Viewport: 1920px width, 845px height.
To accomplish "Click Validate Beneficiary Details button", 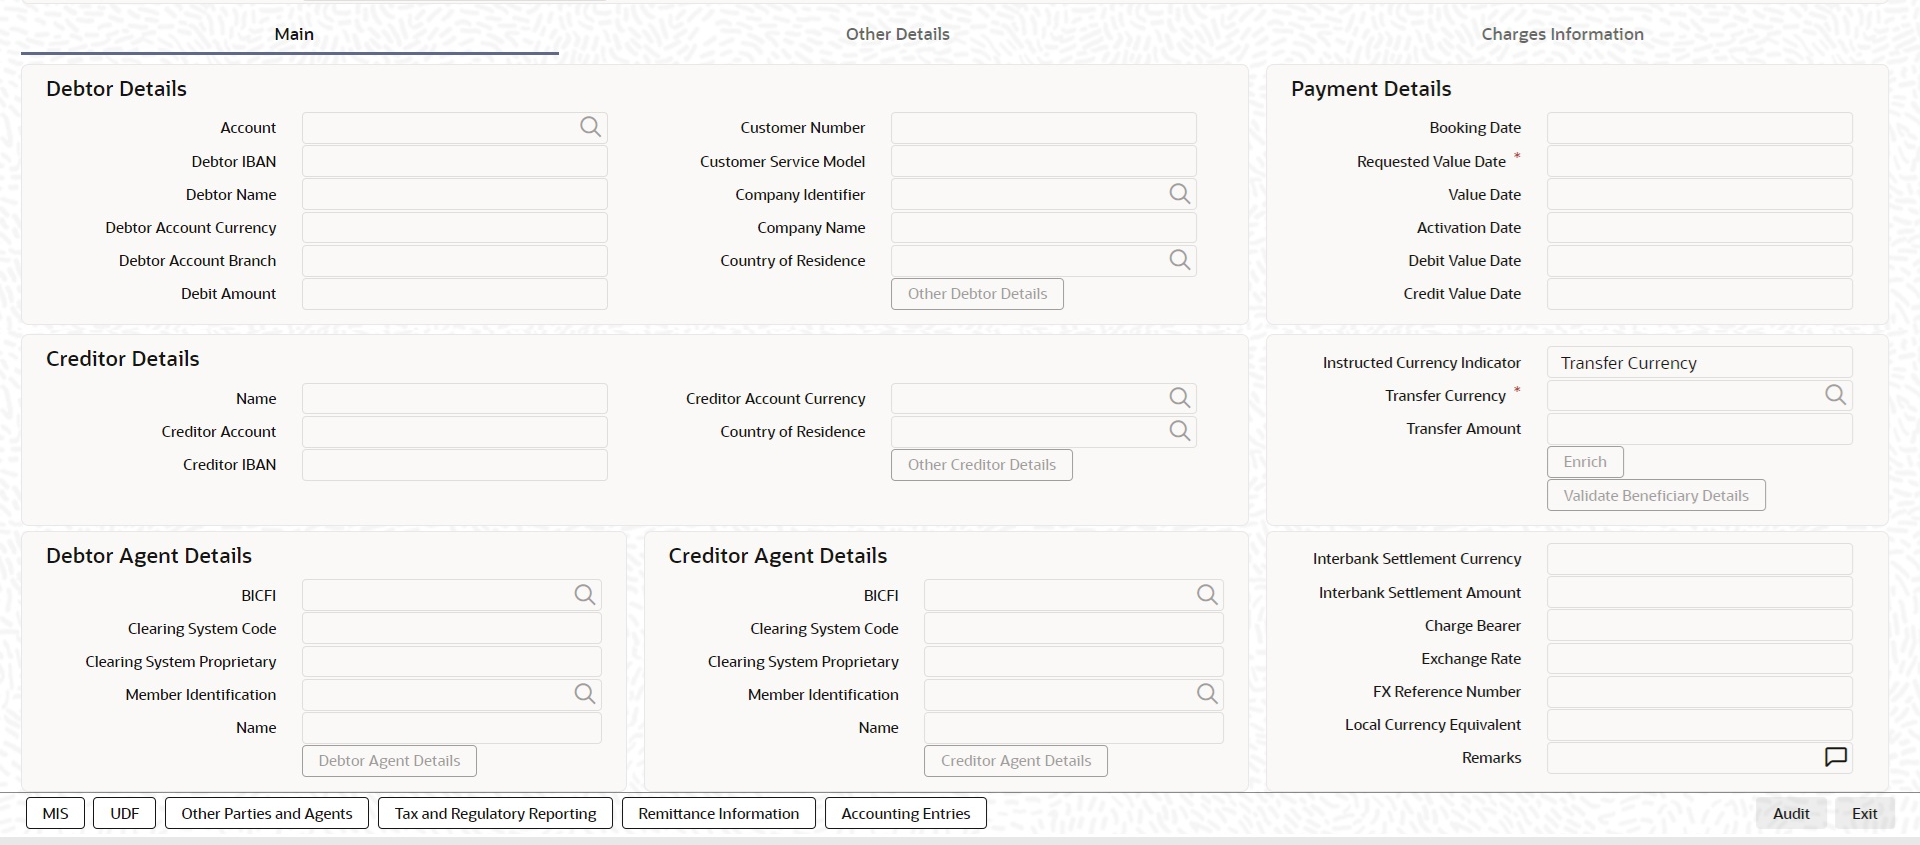I will coord(1656,496).
